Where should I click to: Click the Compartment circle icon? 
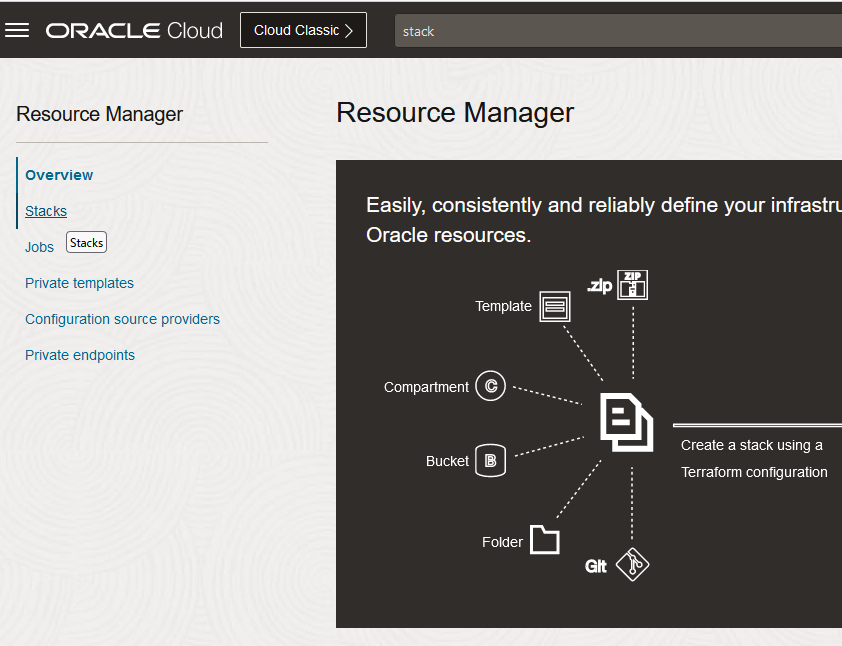tap(490, 386)
